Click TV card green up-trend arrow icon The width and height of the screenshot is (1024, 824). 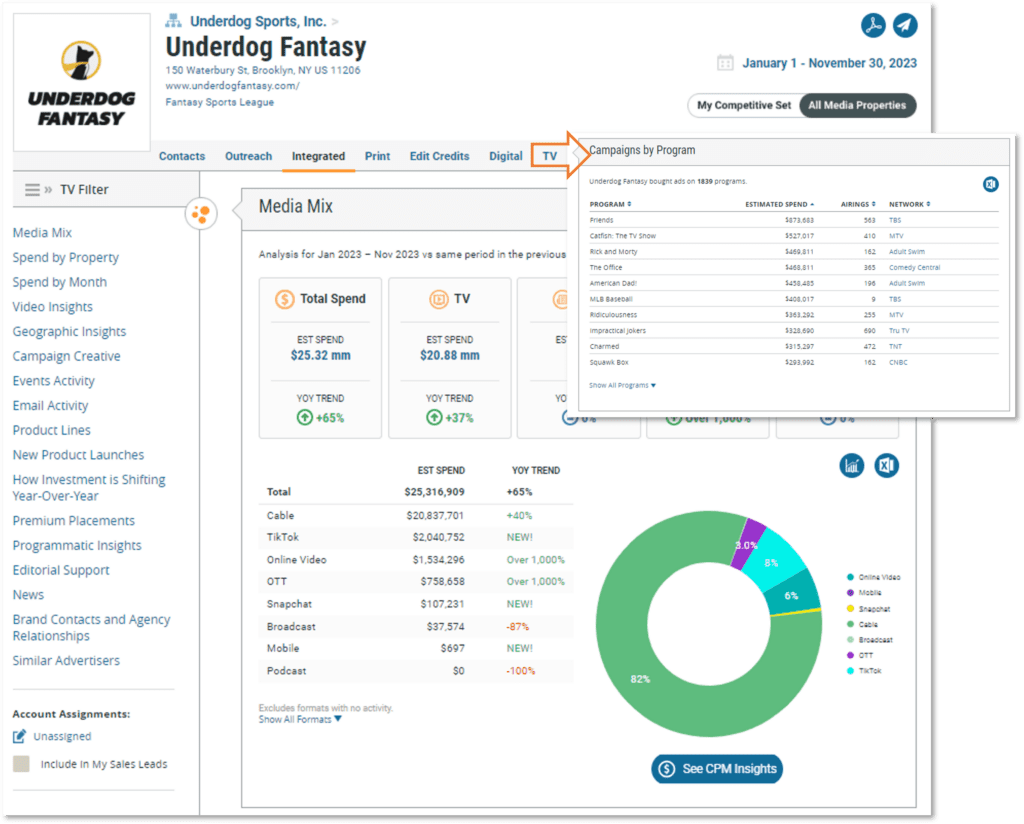coord(434,417)
